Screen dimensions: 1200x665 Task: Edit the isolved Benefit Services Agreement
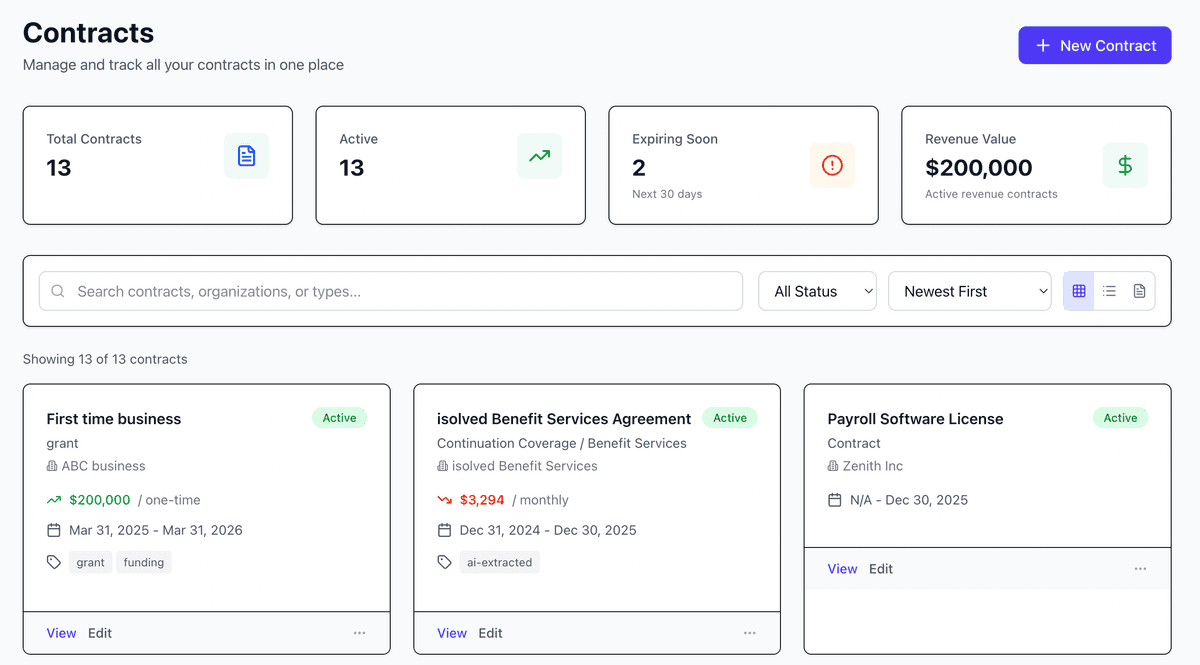coord(490,633)
